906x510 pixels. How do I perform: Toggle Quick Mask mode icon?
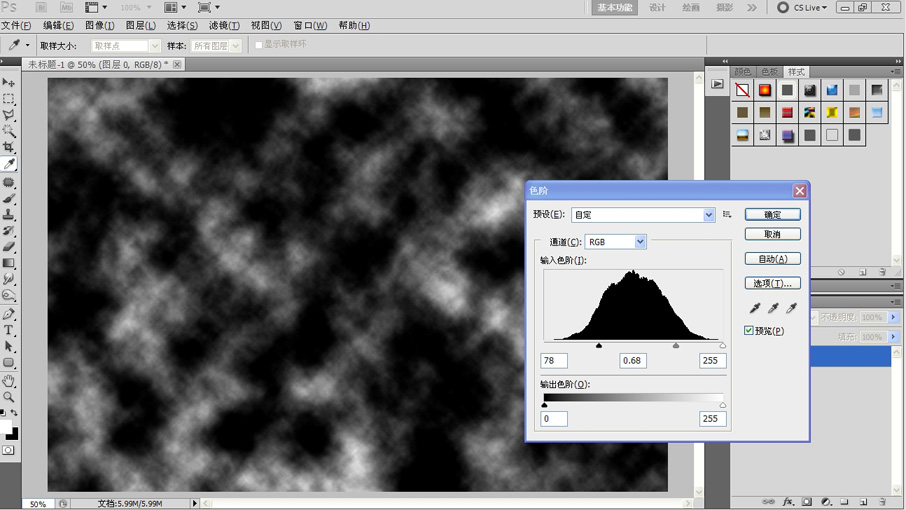coord(8,451)
